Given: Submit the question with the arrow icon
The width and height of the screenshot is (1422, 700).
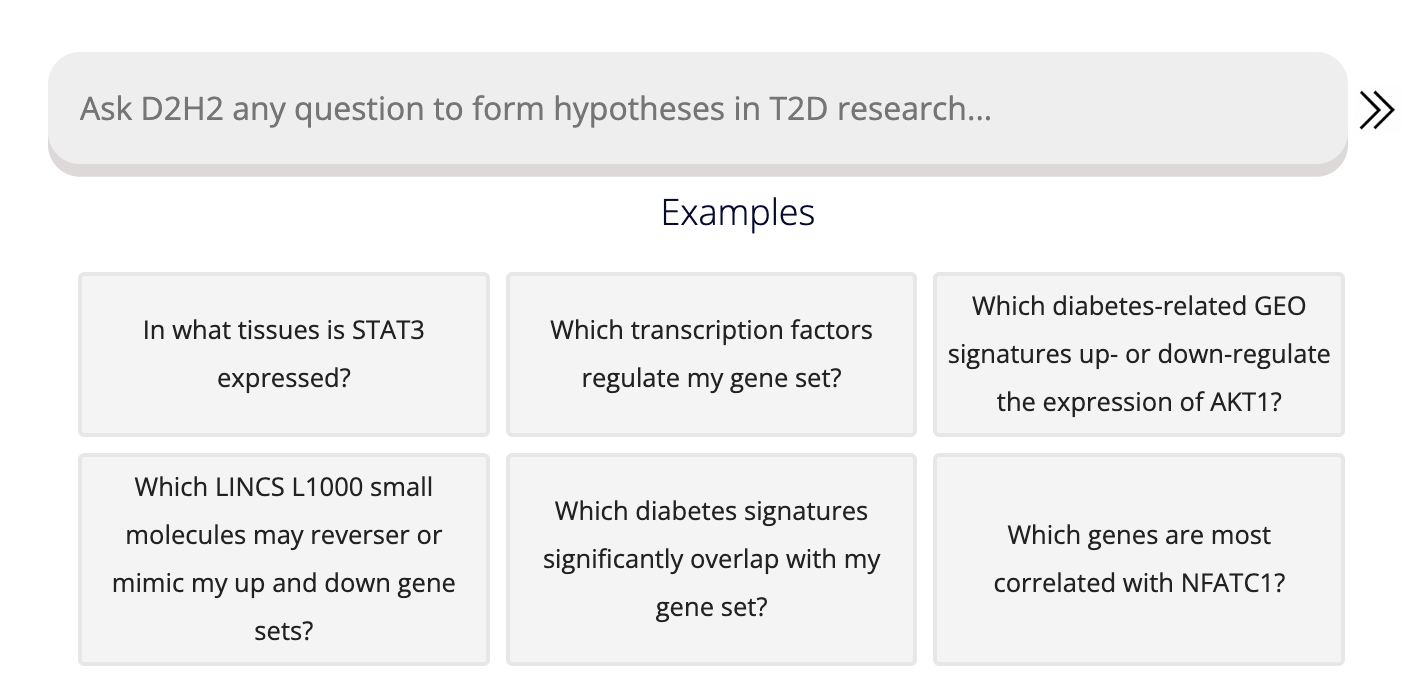Looking at the screenshot, I should (1377, 110).
